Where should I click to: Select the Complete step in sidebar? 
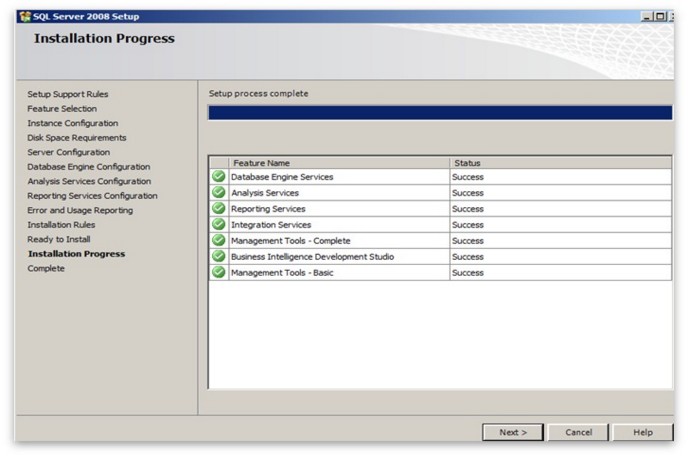46,268
